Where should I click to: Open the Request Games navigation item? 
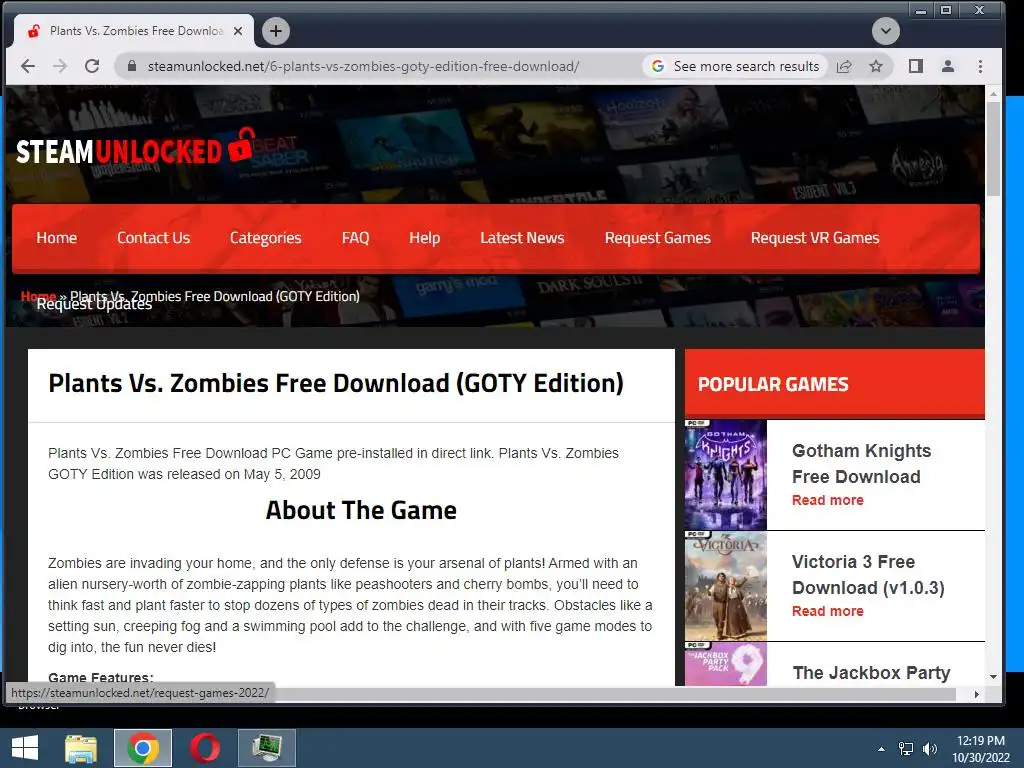[x=658, y=238]
